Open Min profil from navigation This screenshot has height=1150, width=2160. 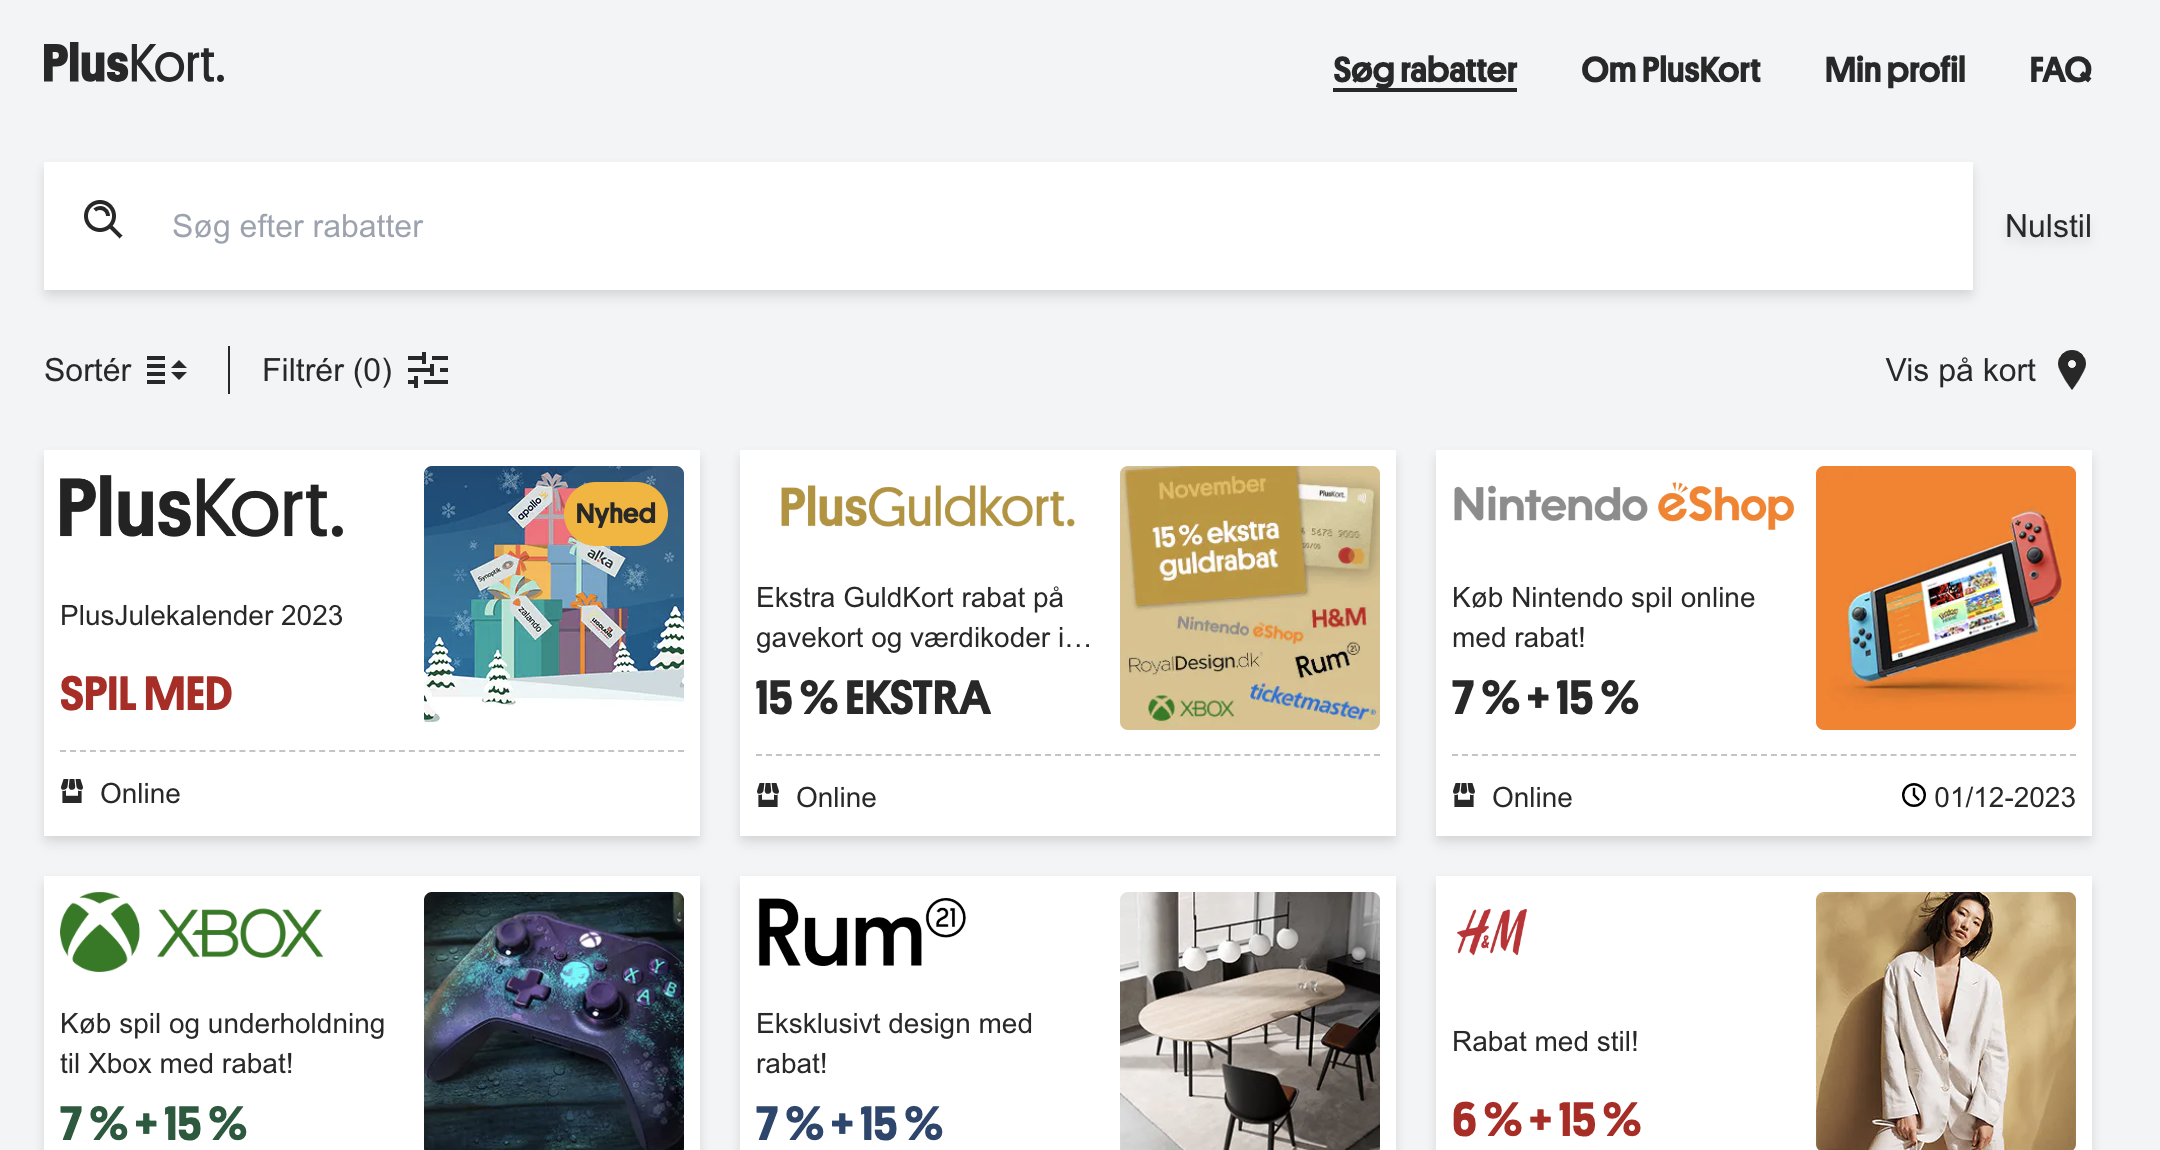click(x=1894, y=70)
